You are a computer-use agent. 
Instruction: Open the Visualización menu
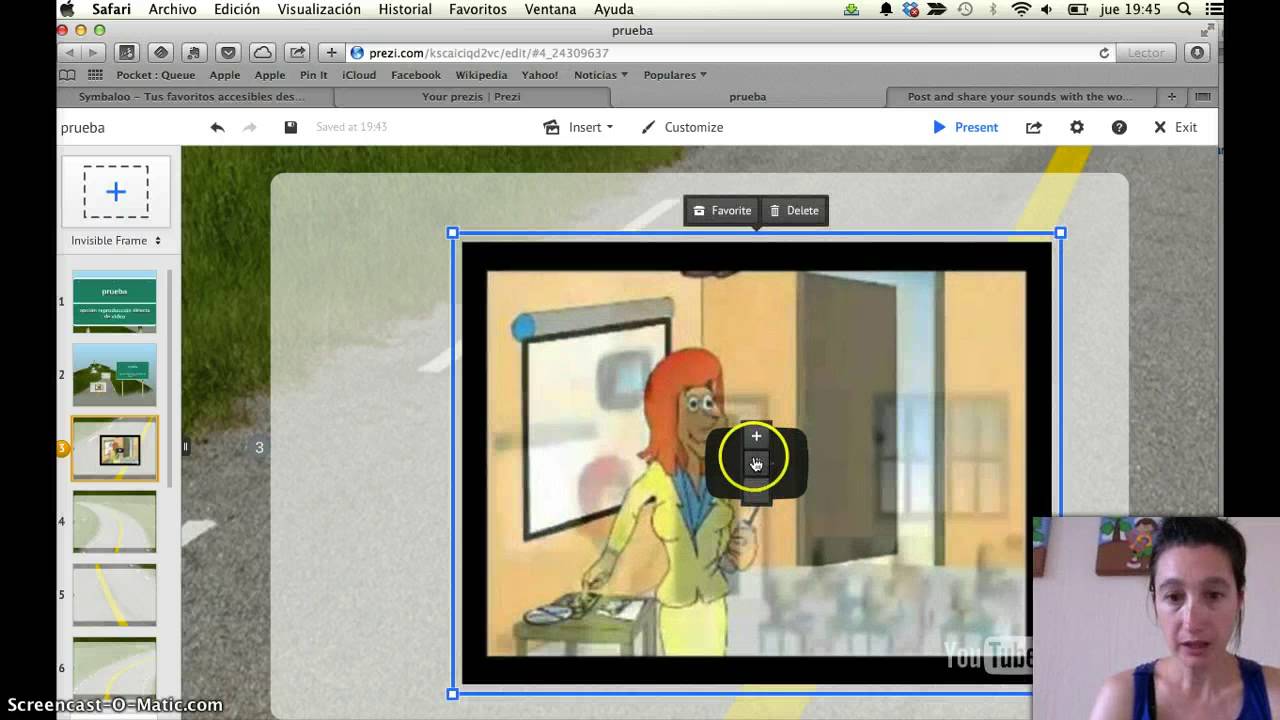pos(319,9)
